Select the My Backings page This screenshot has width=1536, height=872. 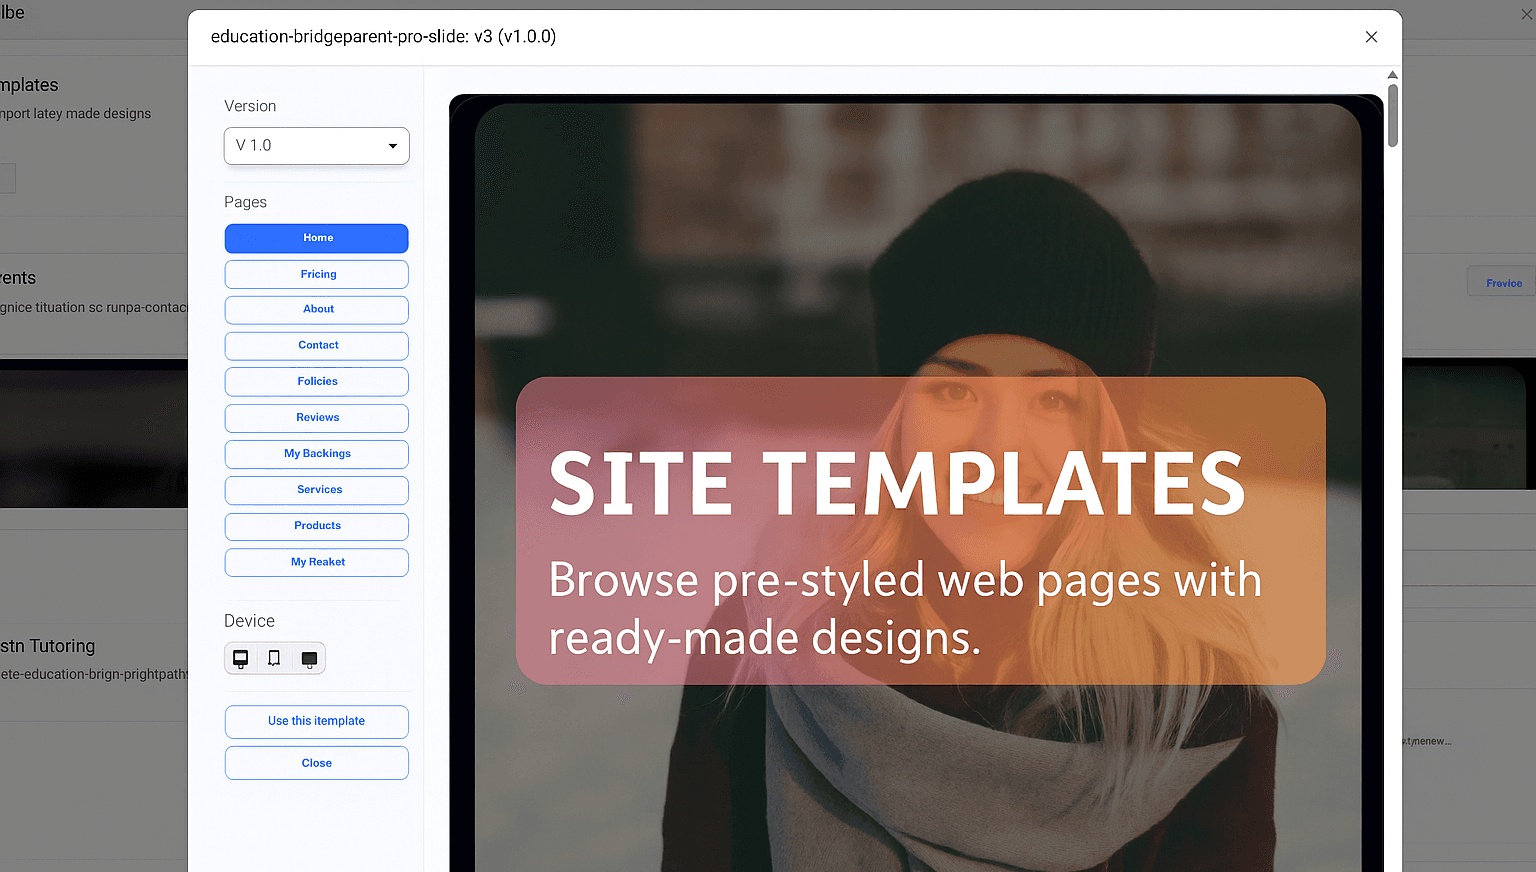tap(317, 454)
